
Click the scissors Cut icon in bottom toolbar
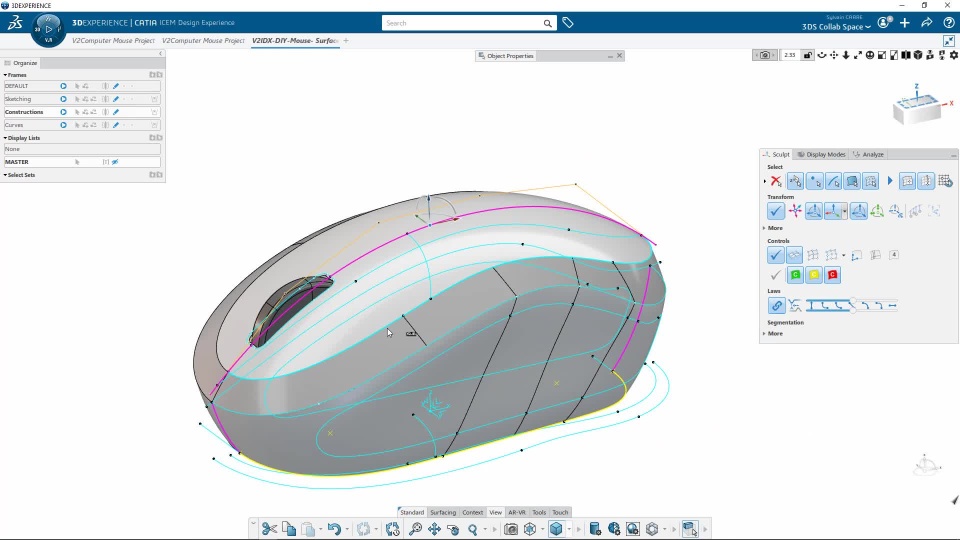click(269, 529)
